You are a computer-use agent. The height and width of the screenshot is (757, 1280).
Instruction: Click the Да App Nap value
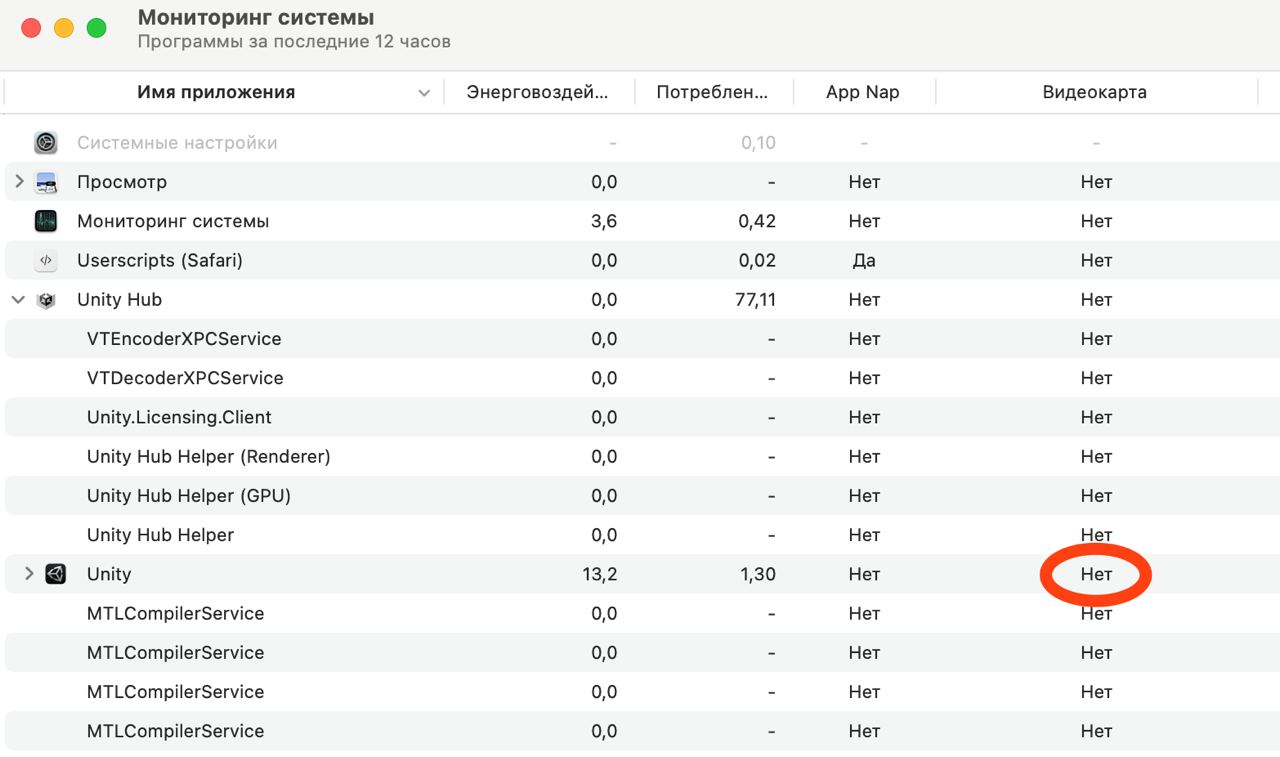coord(864,260)
